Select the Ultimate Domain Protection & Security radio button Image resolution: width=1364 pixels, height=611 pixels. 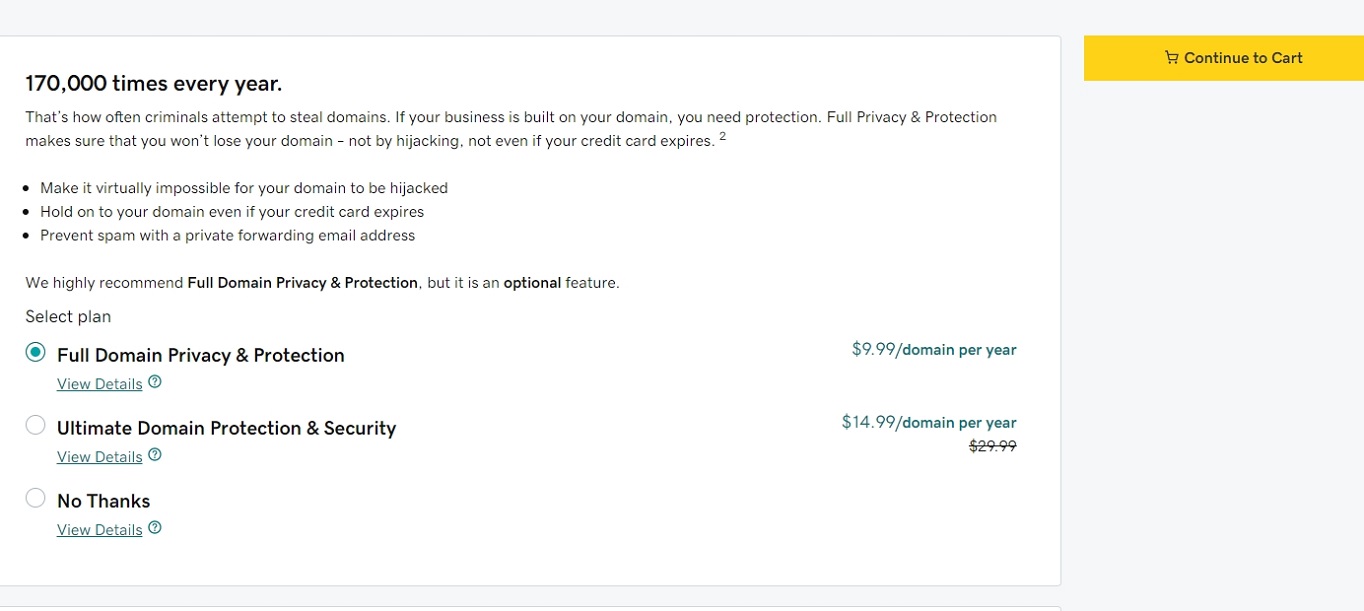(36, 425)
